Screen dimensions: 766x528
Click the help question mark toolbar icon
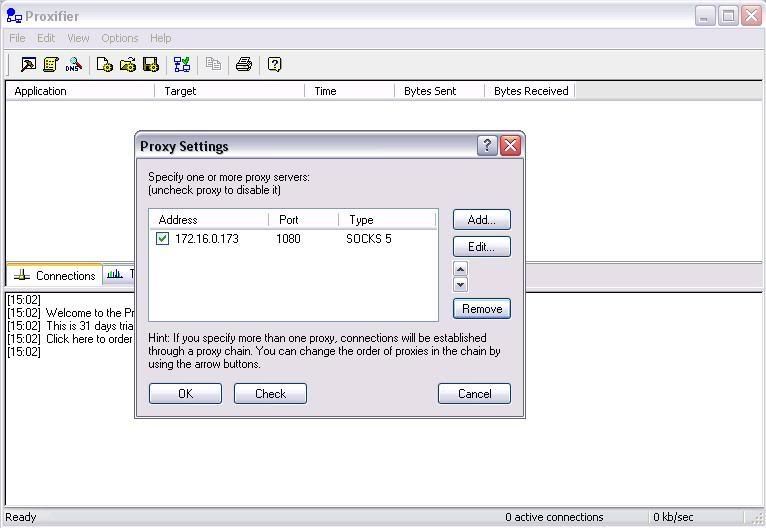pos(275,64)
